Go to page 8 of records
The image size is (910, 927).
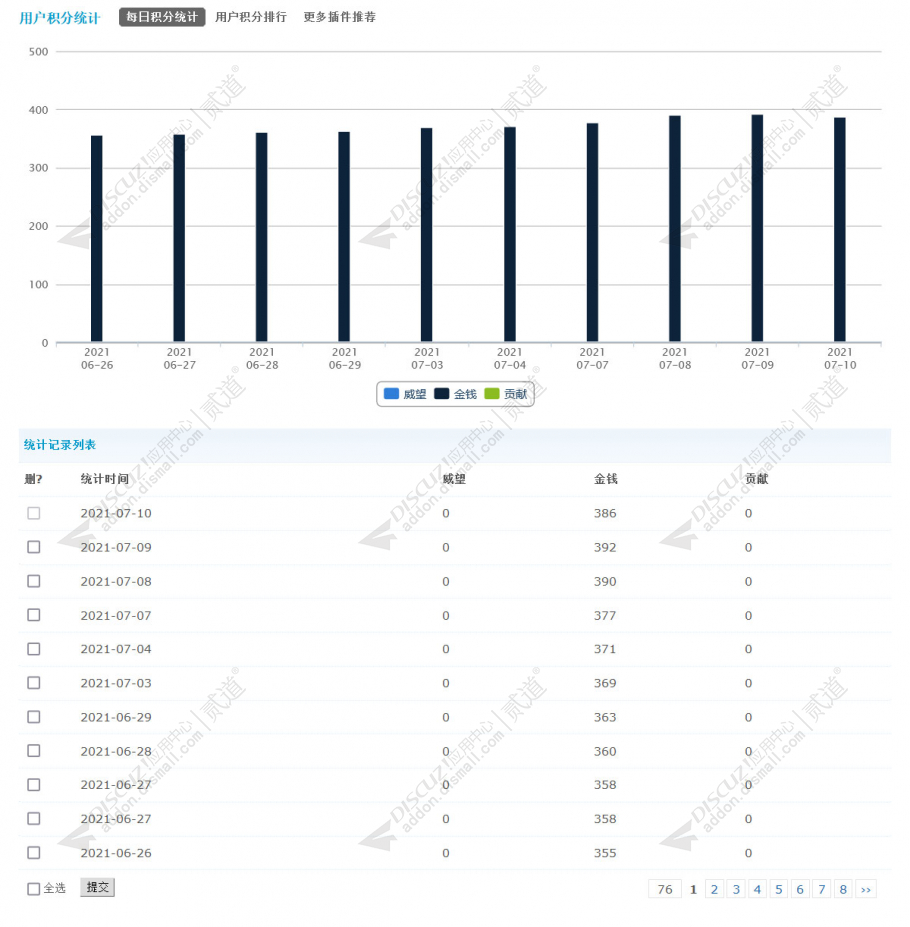pyautogui.click(x=843, y=889)
